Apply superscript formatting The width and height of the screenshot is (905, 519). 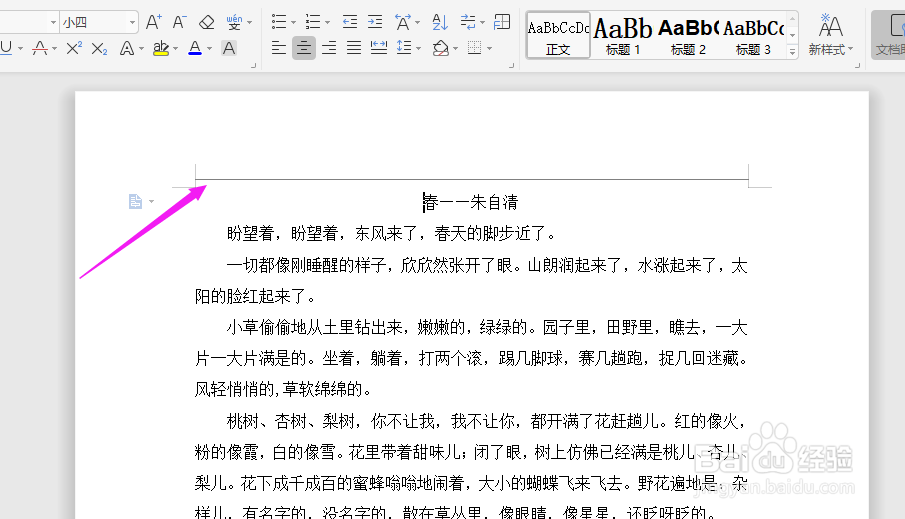coord(74,48)
